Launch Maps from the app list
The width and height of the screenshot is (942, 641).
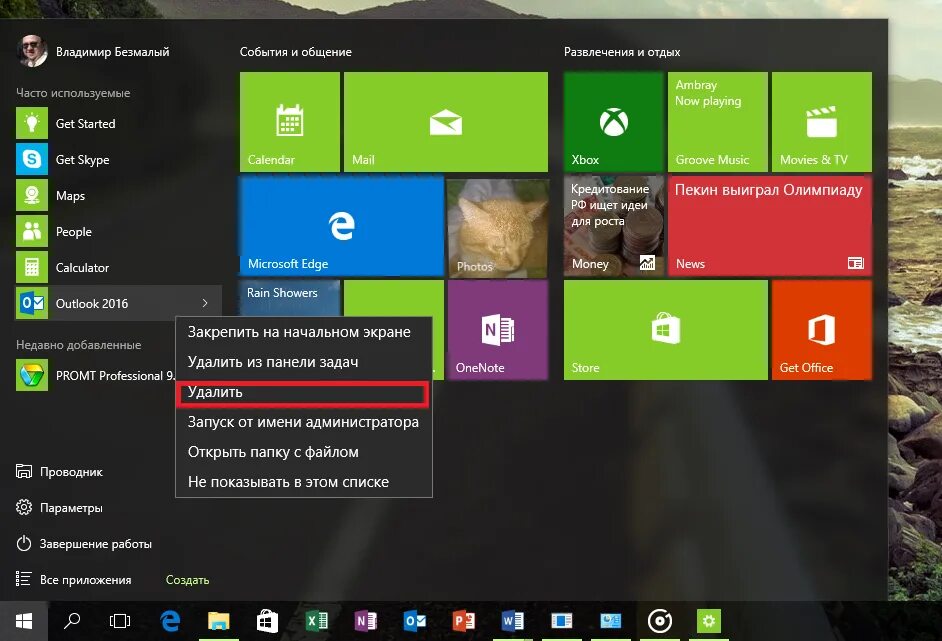[x=118, y=196]
